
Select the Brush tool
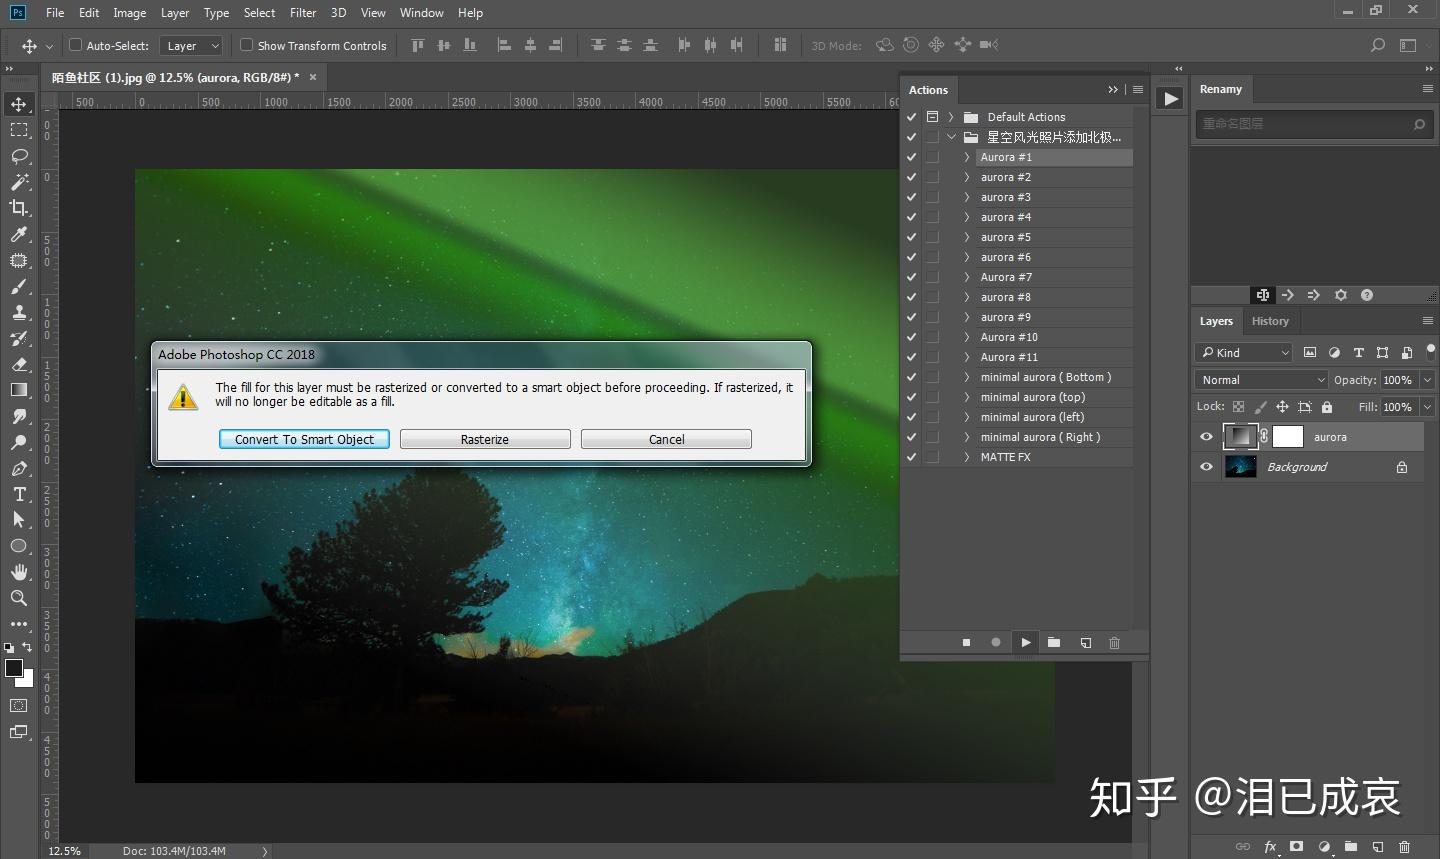(19, 286)
